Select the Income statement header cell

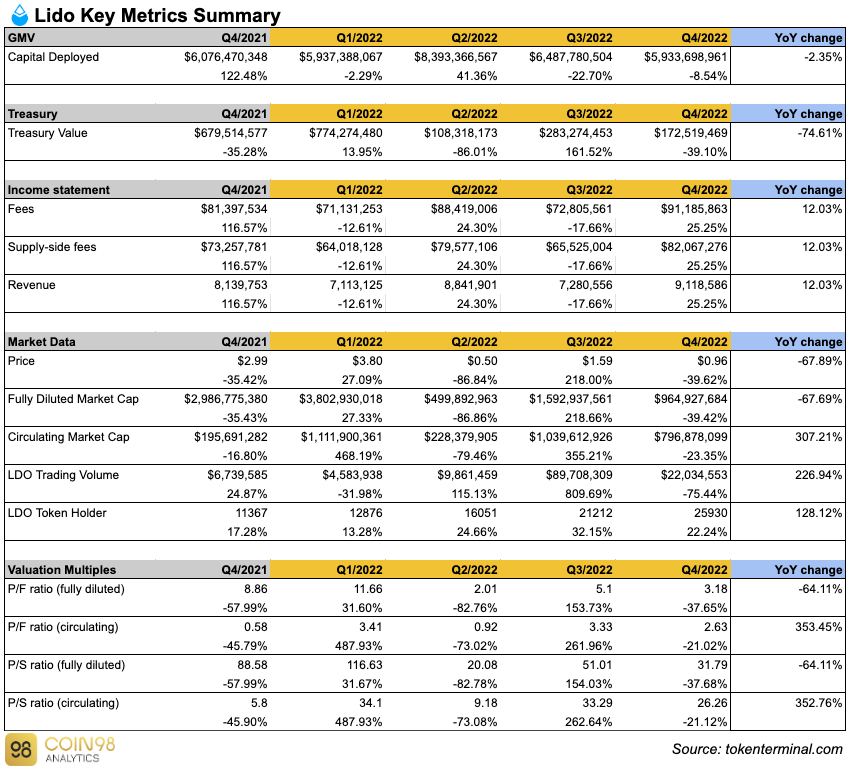click(58, 189)
